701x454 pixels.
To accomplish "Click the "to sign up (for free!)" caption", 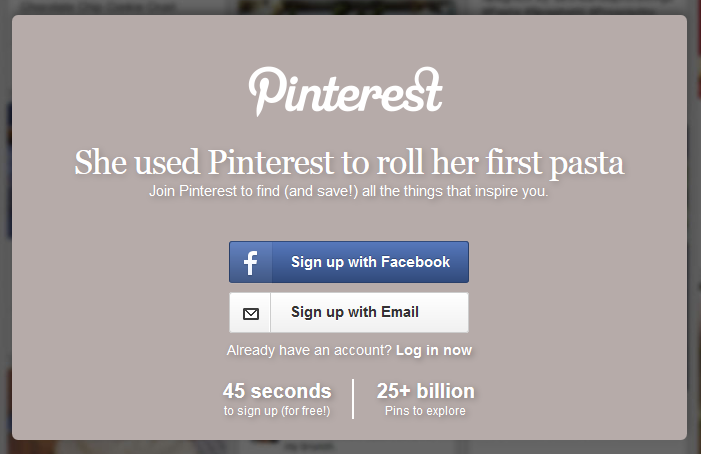I will click(277, 411).
